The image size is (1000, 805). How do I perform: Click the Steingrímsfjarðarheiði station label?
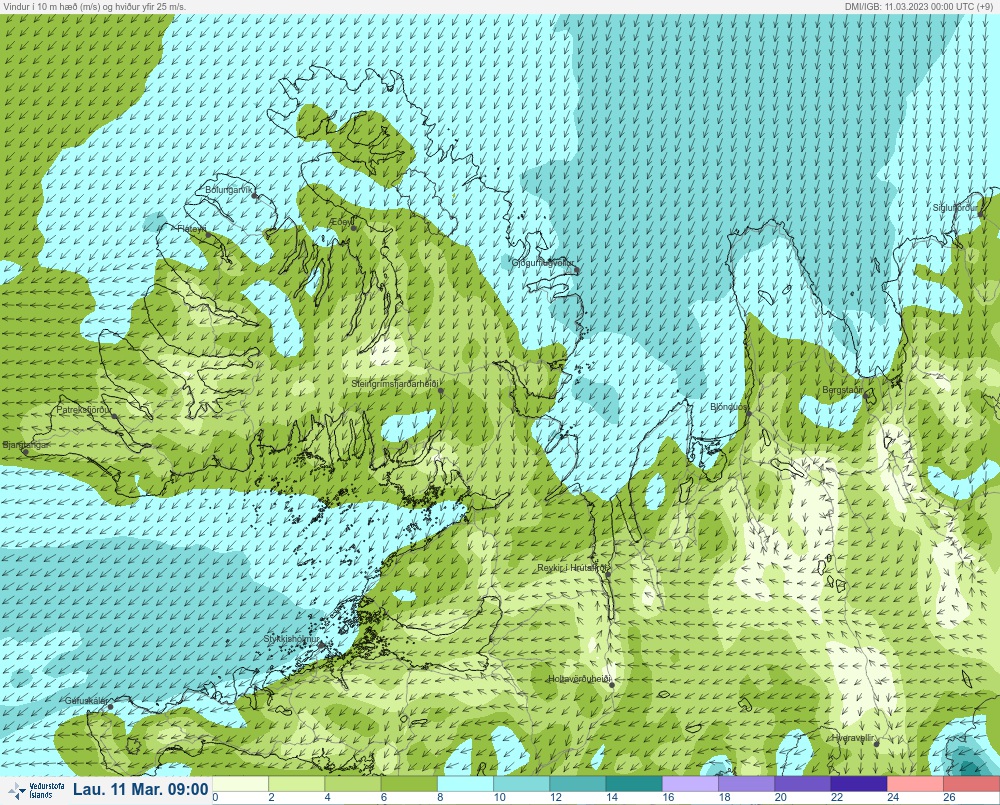(395, 384)
